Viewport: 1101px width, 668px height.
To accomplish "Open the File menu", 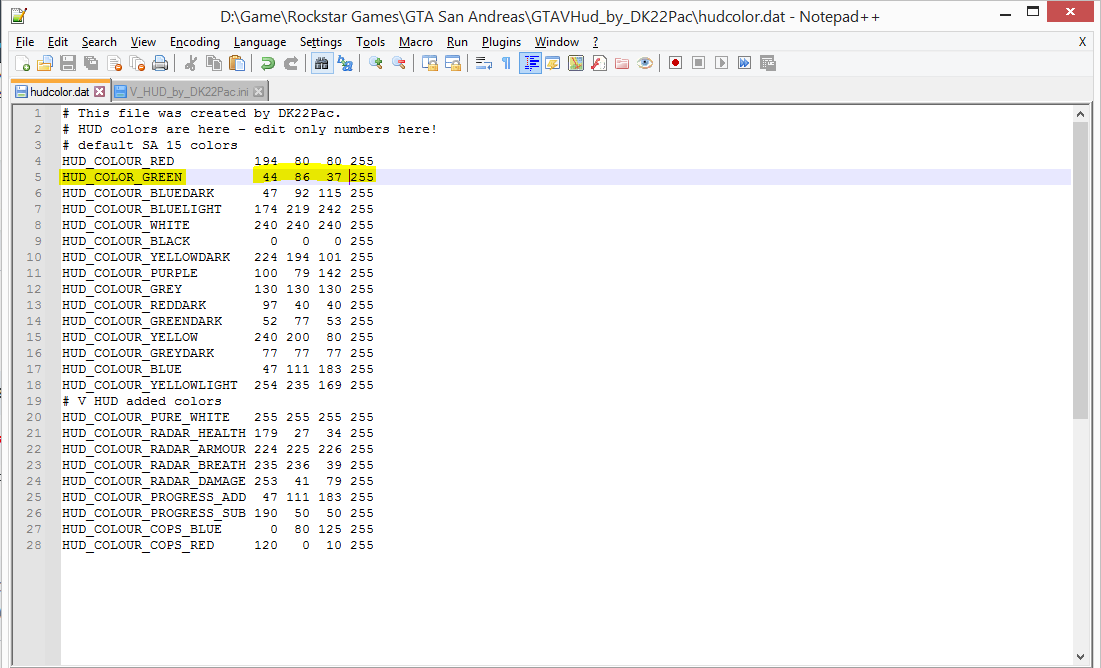I will point(25,42).
